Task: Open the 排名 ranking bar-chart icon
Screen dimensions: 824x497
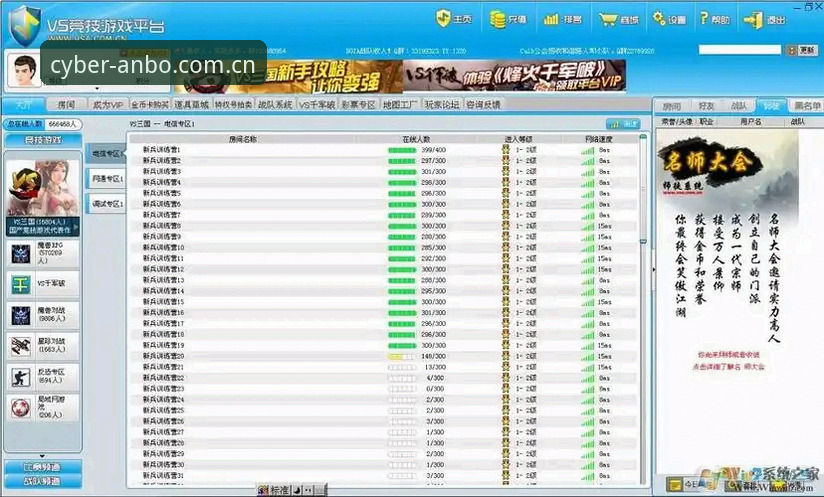Action: pyautogui.click(x=551, y=19)
